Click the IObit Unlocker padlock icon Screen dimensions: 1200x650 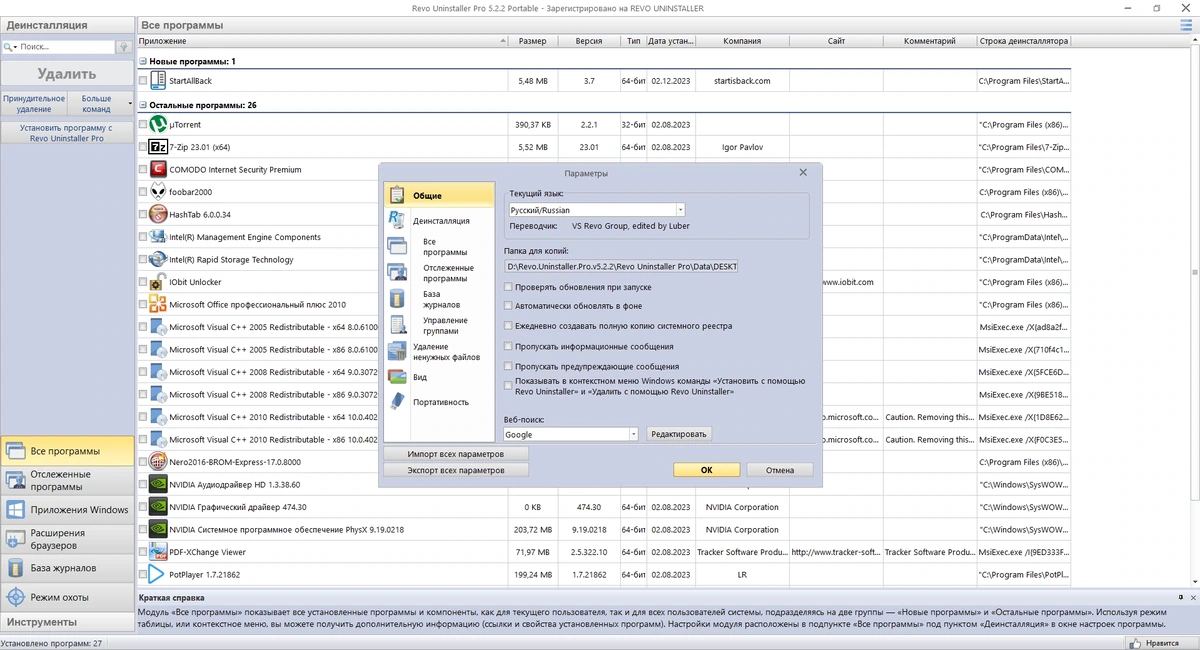158,282
